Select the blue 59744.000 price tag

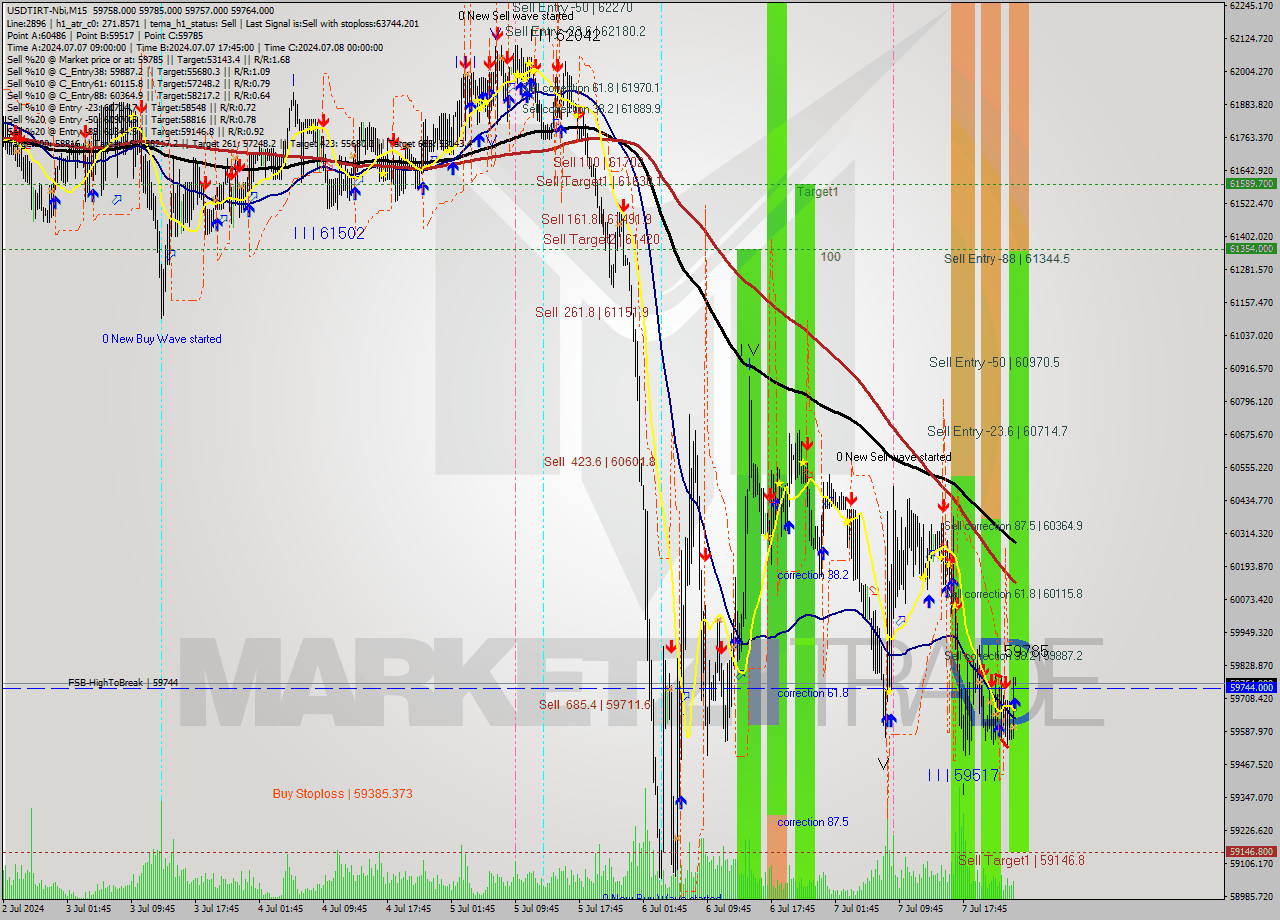point(1251,687)
